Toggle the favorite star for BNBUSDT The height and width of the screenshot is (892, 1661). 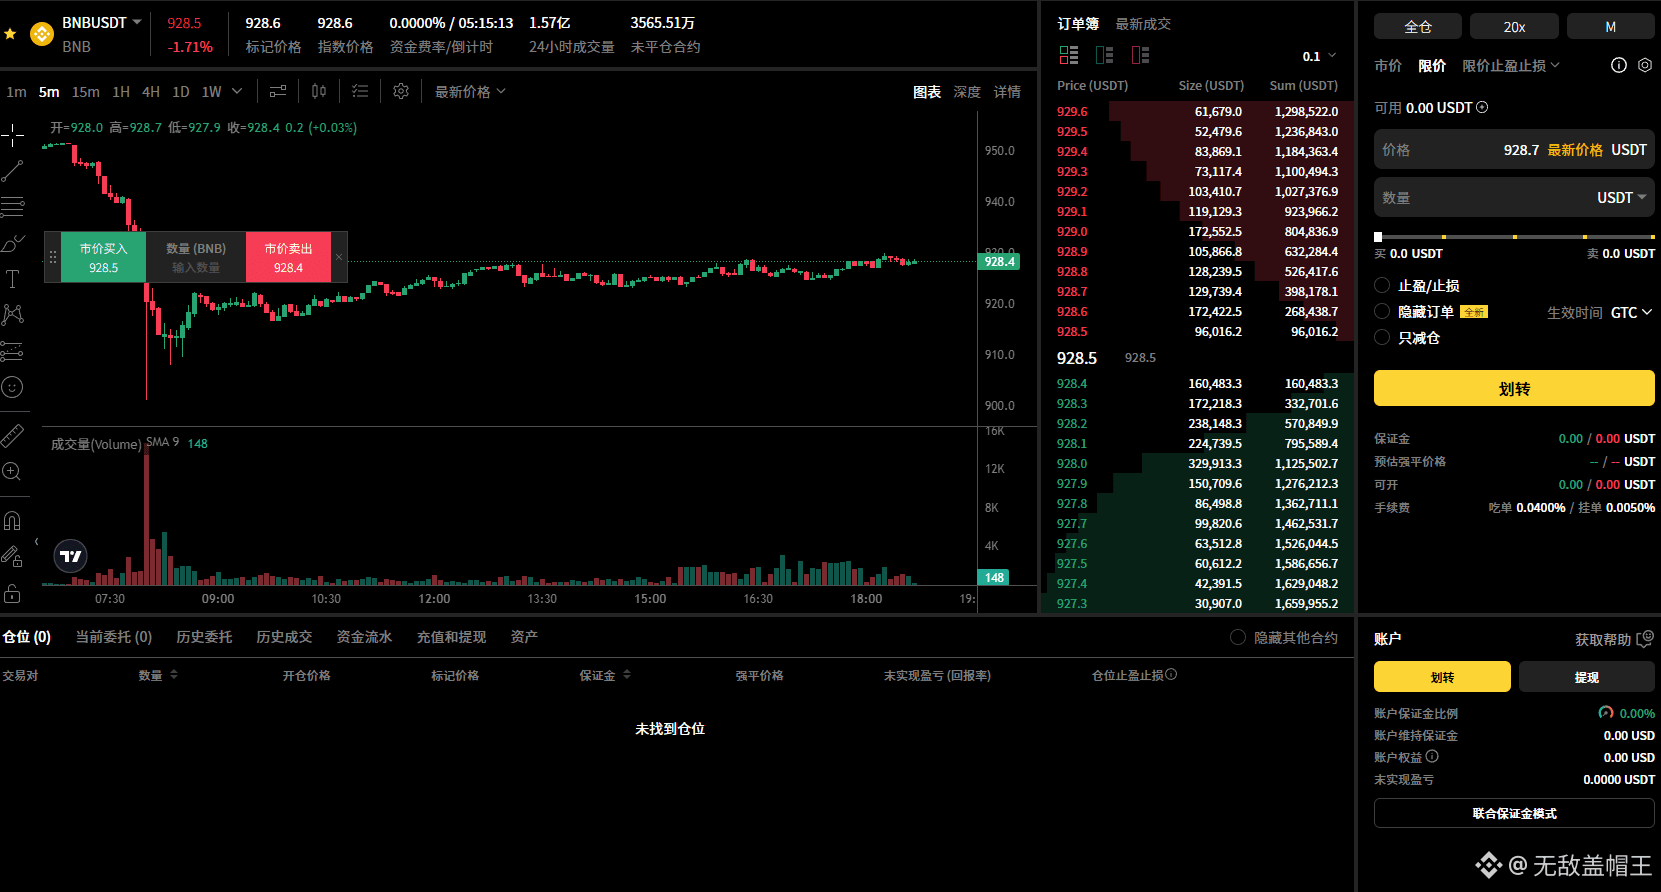point(10,34)
